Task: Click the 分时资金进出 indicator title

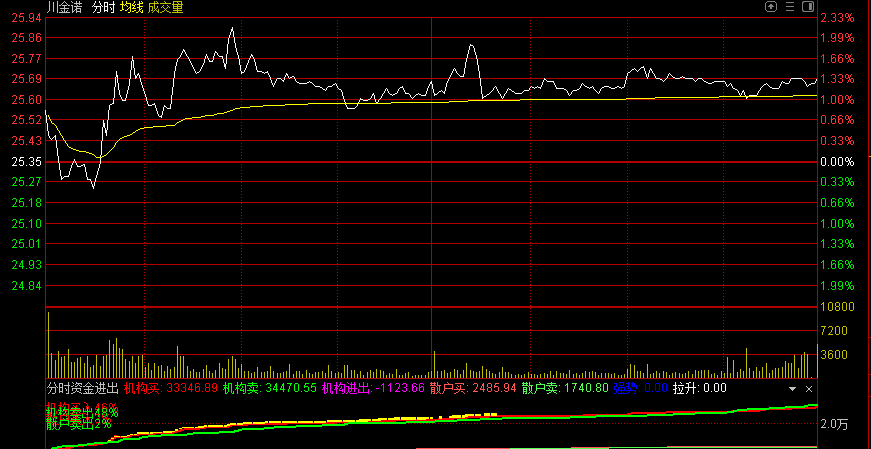Action: (82, 388)
